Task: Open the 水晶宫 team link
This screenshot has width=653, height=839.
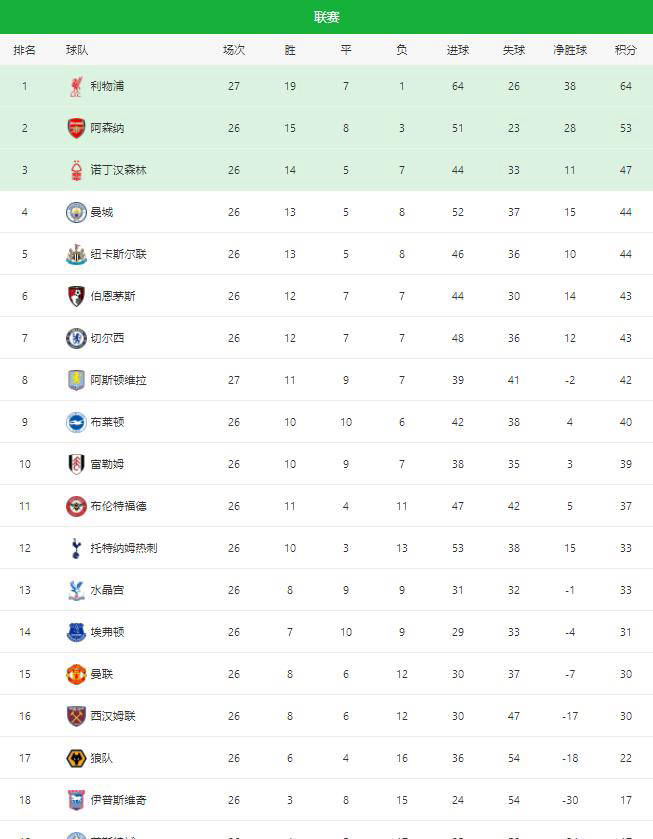Action: pos(107,590)
